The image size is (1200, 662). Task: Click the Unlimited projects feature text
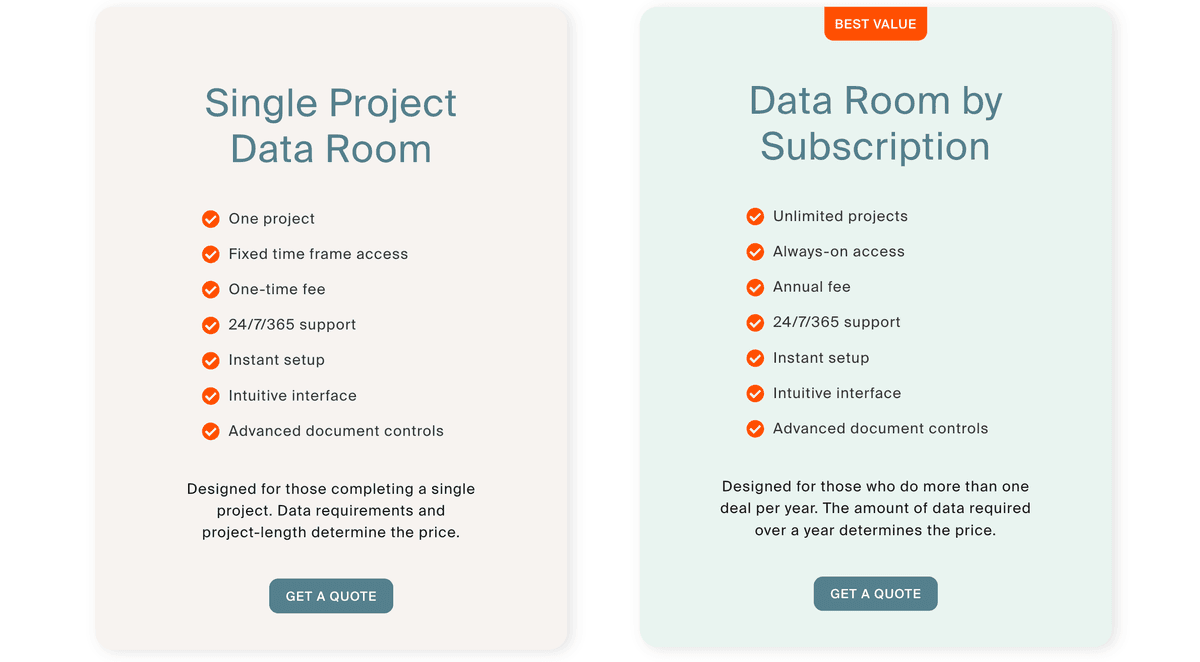tap(840, 216)
